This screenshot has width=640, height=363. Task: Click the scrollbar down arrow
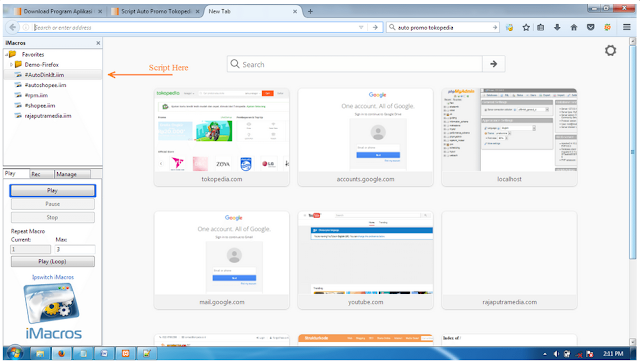coord(633,342)
